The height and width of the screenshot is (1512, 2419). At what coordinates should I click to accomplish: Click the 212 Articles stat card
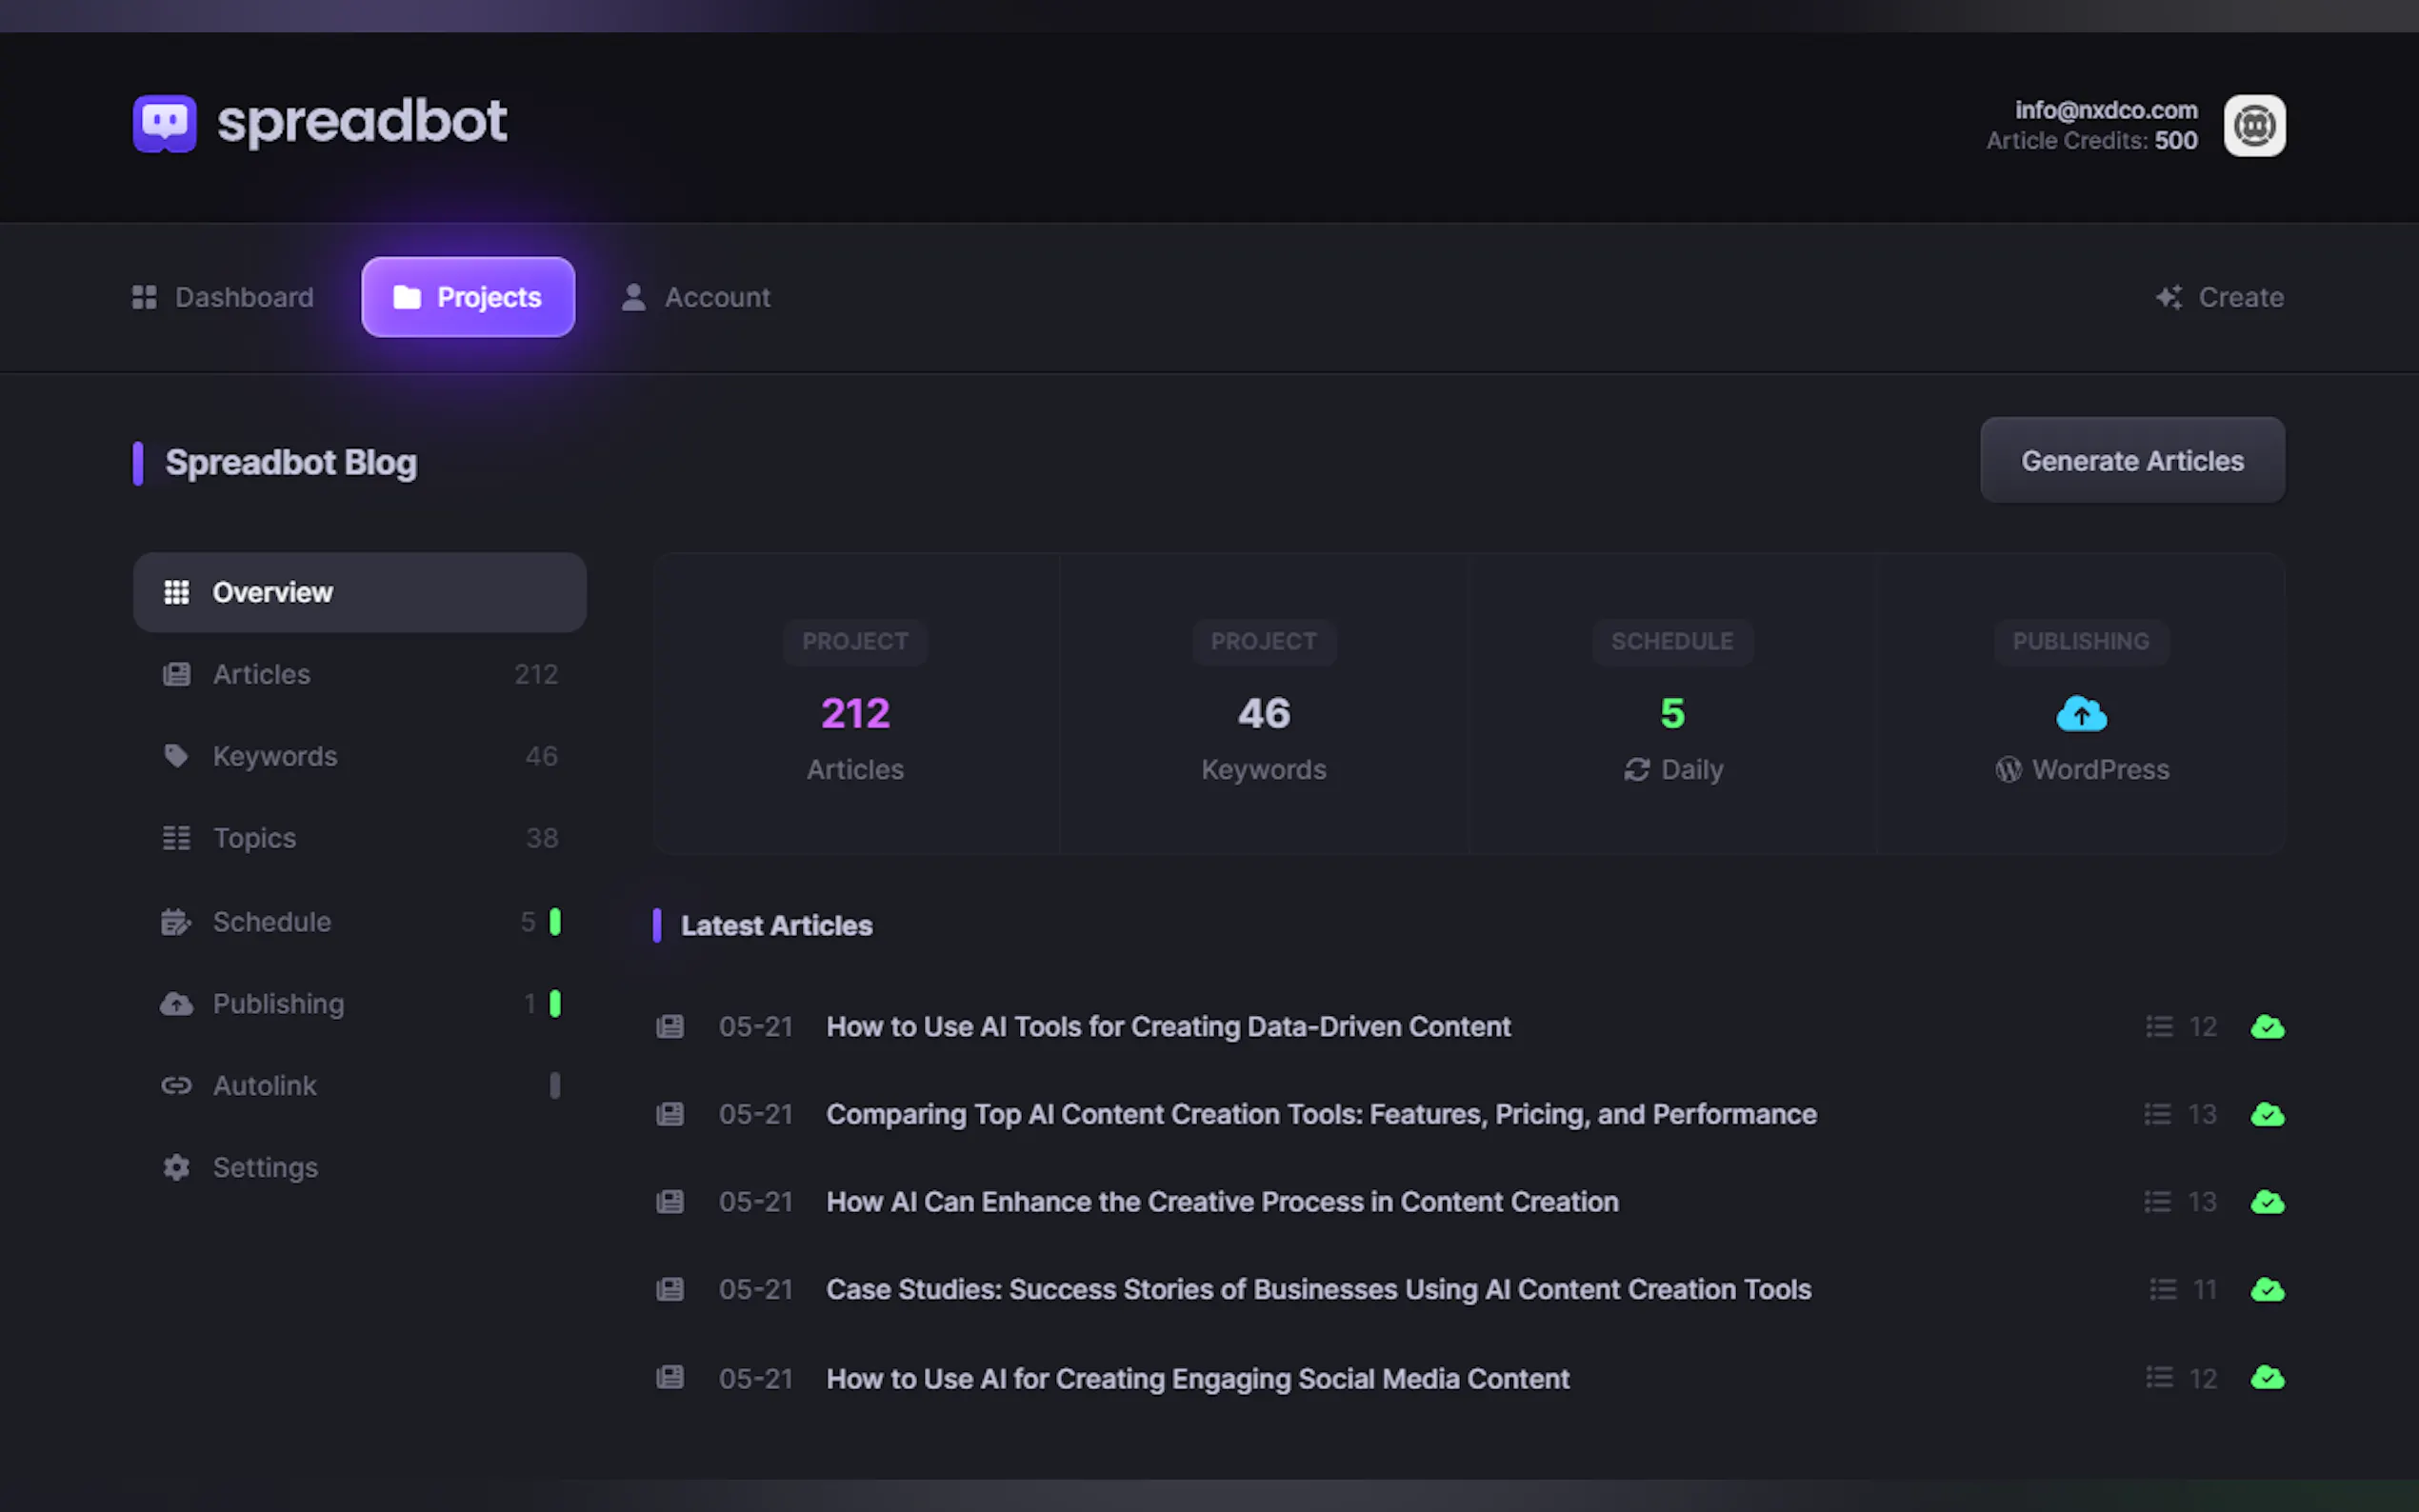[855, 715]
